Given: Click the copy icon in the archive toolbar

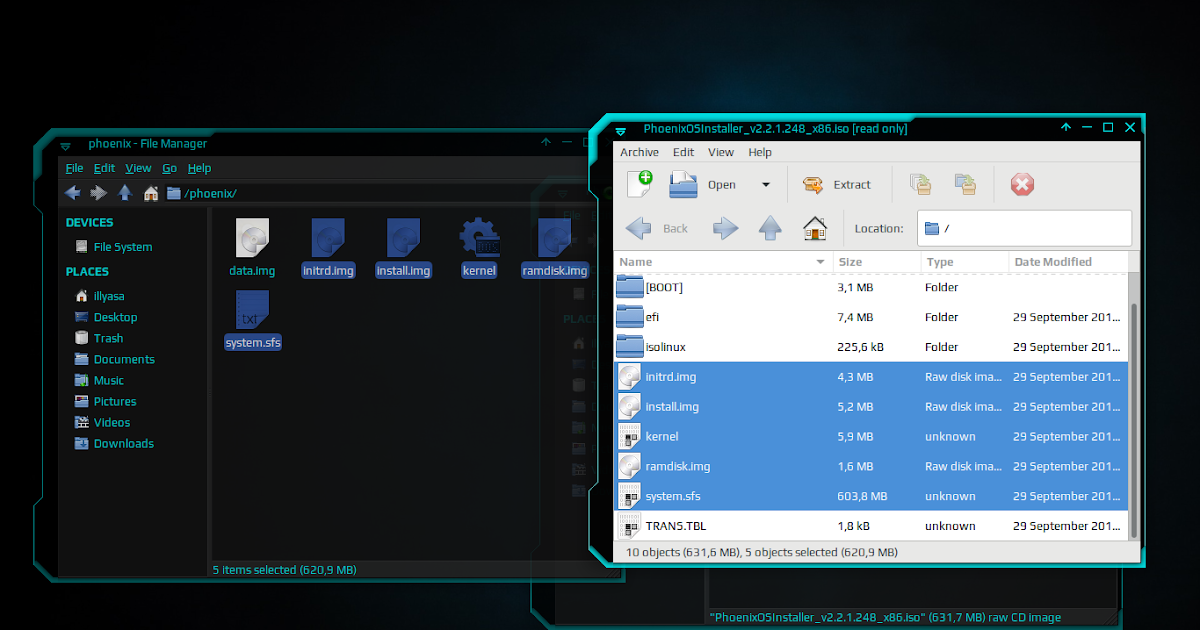Looking at the screenshot, I should tap(920, 184).
